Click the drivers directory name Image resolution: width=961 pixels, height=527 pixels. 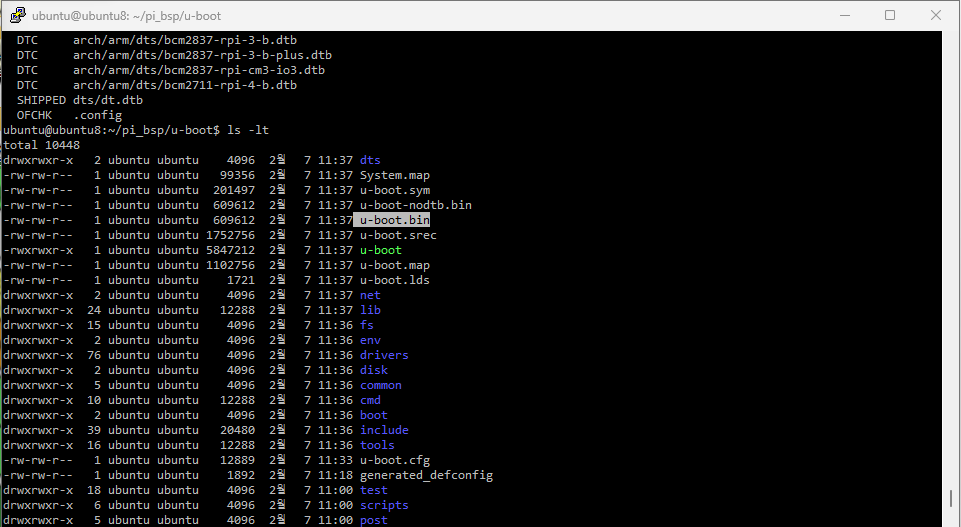click(384, 355)
